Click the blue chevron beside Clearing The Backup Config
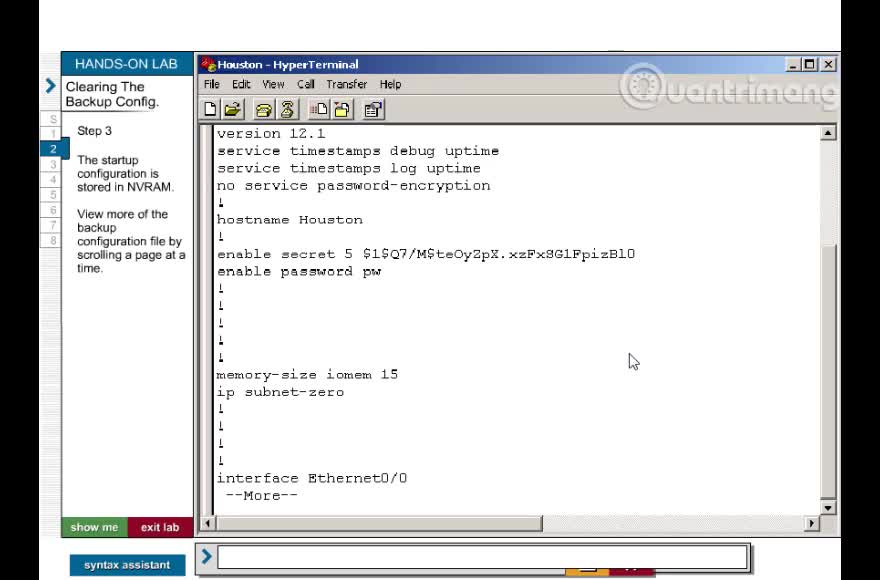 [x=51, y=86]
